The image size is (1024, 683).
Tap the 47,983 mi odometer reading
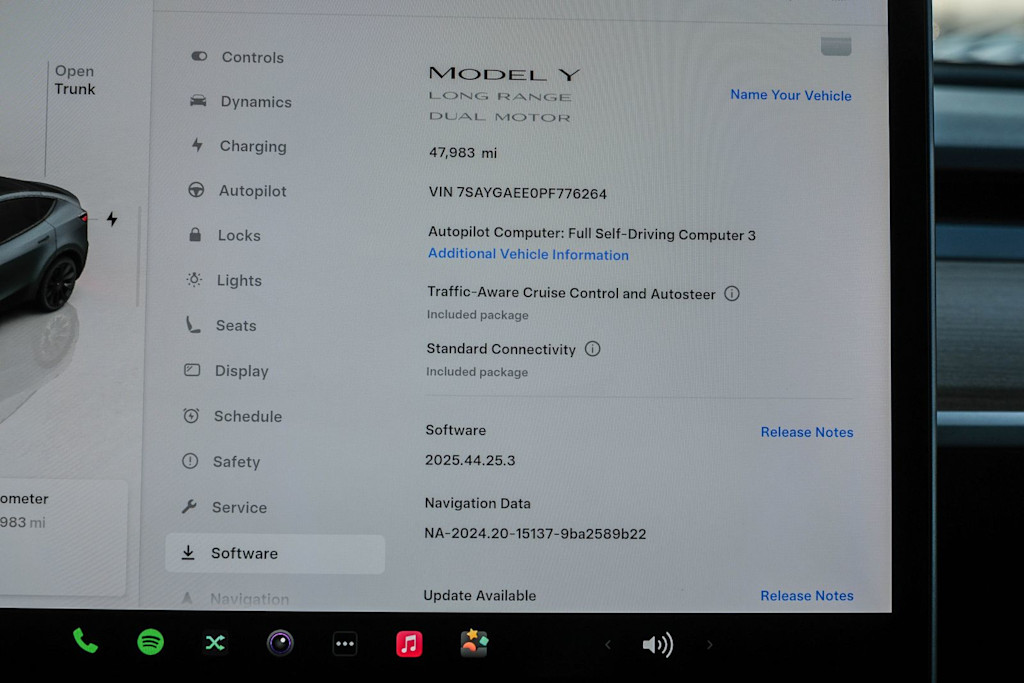[x=462, y=153]
